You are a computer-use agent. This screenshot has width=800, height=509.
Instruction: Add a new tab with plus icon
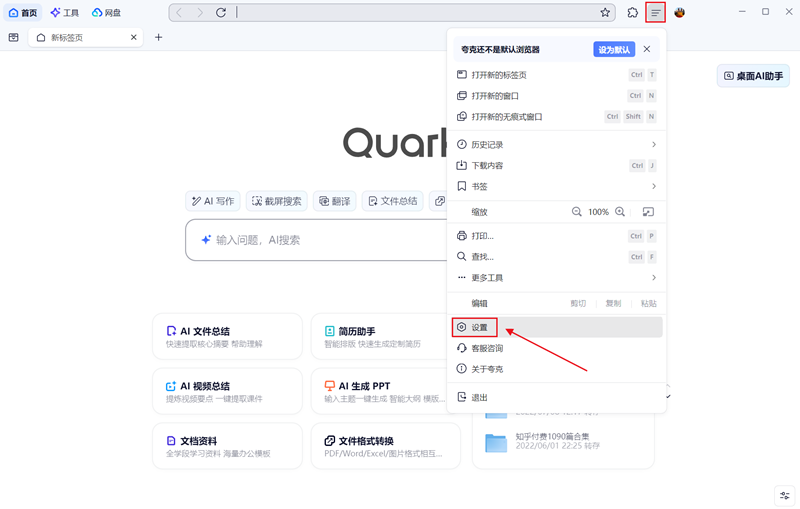159,37
